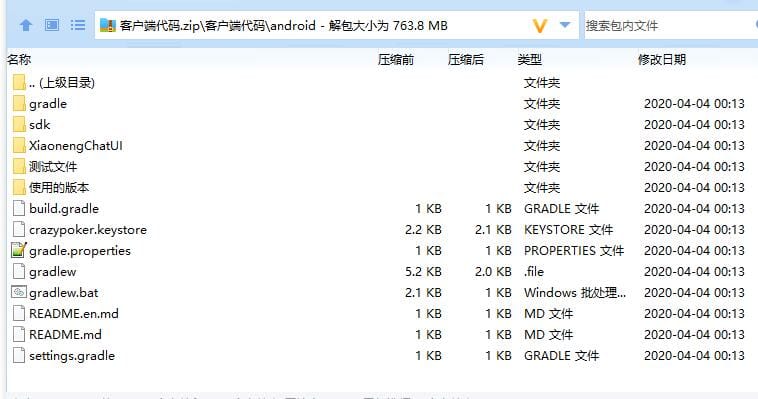Switch to list view icon
The height and width of the screenshot is (399, 758).
(x=77, y=25)
